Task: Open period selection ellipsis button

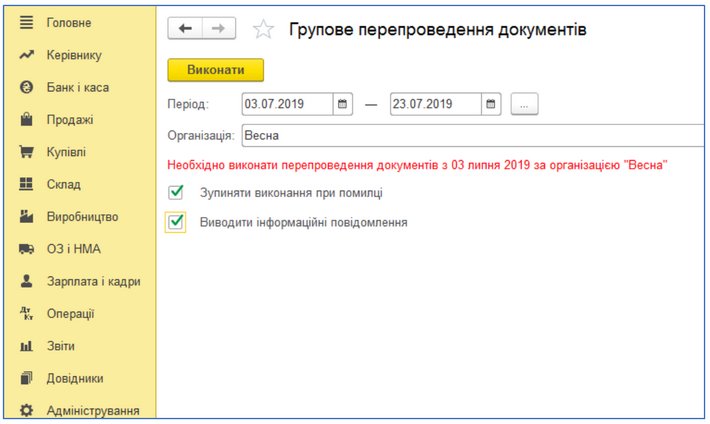Action: pos(525,104)
